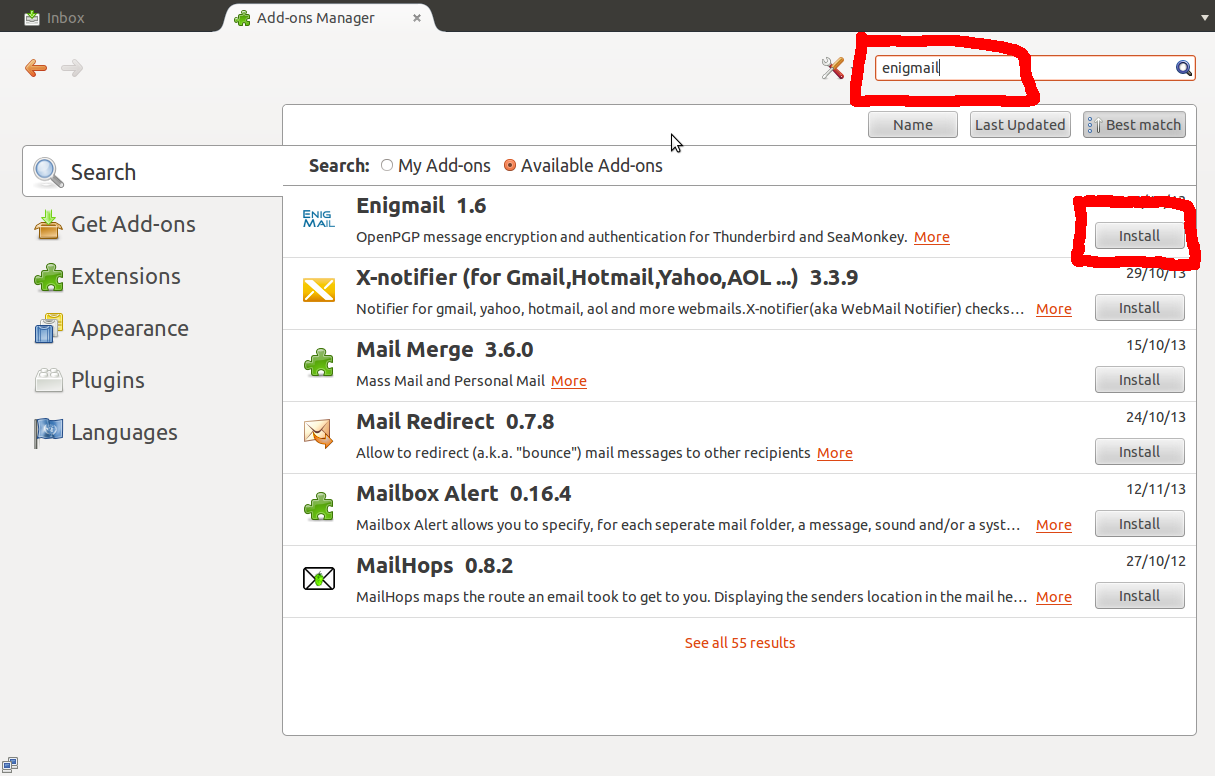Install the Enigmail 1.6 add-on
The image size is (1215, 776).
click(x=1139, y=236)
